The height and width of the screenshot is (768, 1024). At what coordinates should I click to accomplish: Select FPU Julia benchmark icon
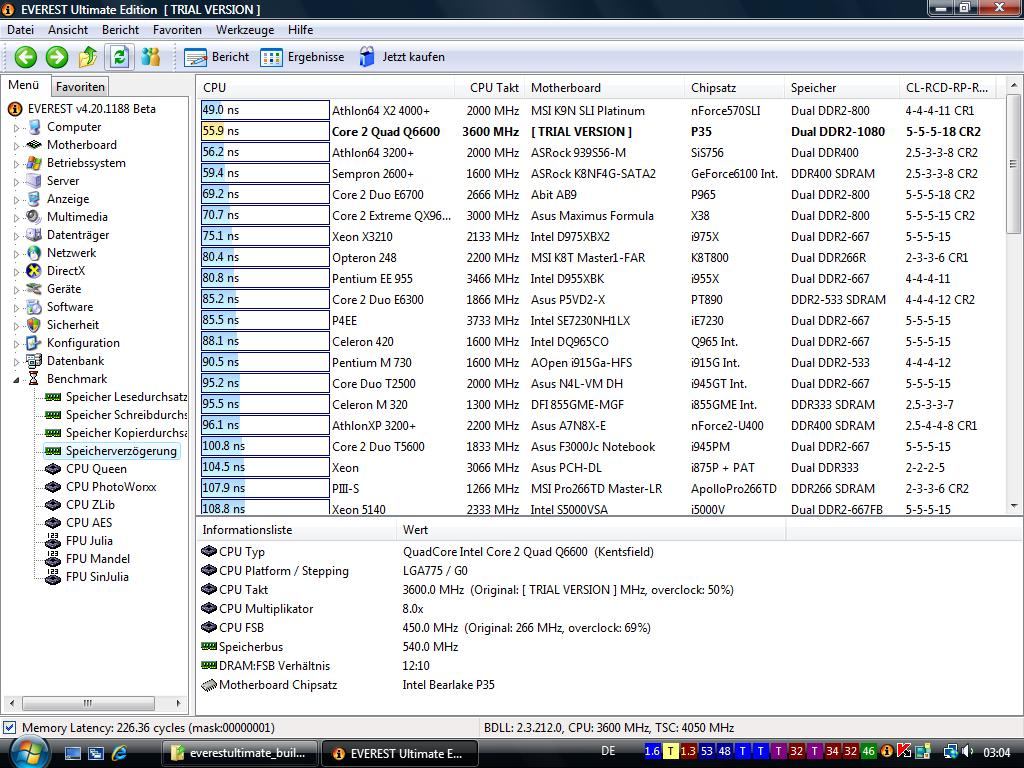pyautogui.click(x=53, y=541)
